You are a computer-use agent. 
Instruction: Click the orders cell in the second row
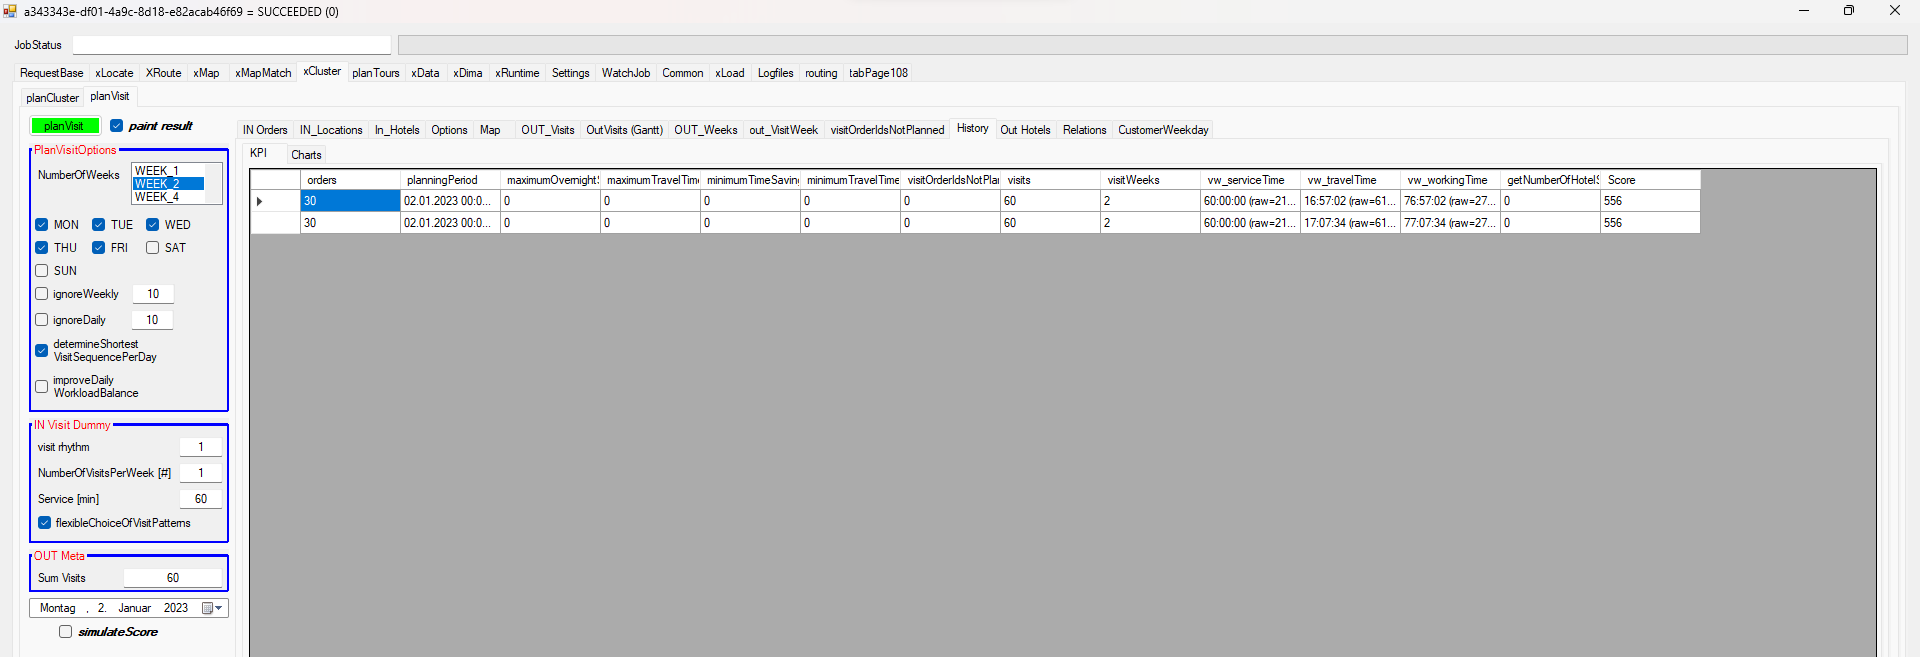tap(350, 223)
